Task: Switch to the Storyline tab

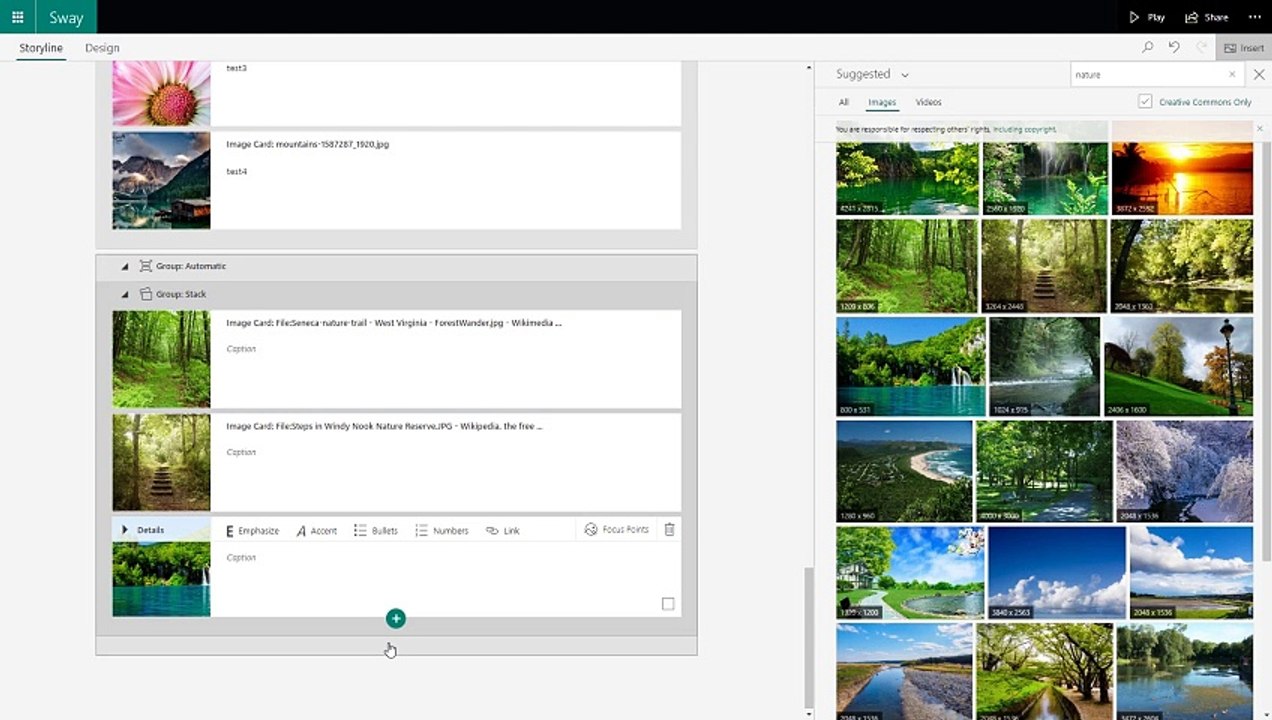Action: pos(41,48)
